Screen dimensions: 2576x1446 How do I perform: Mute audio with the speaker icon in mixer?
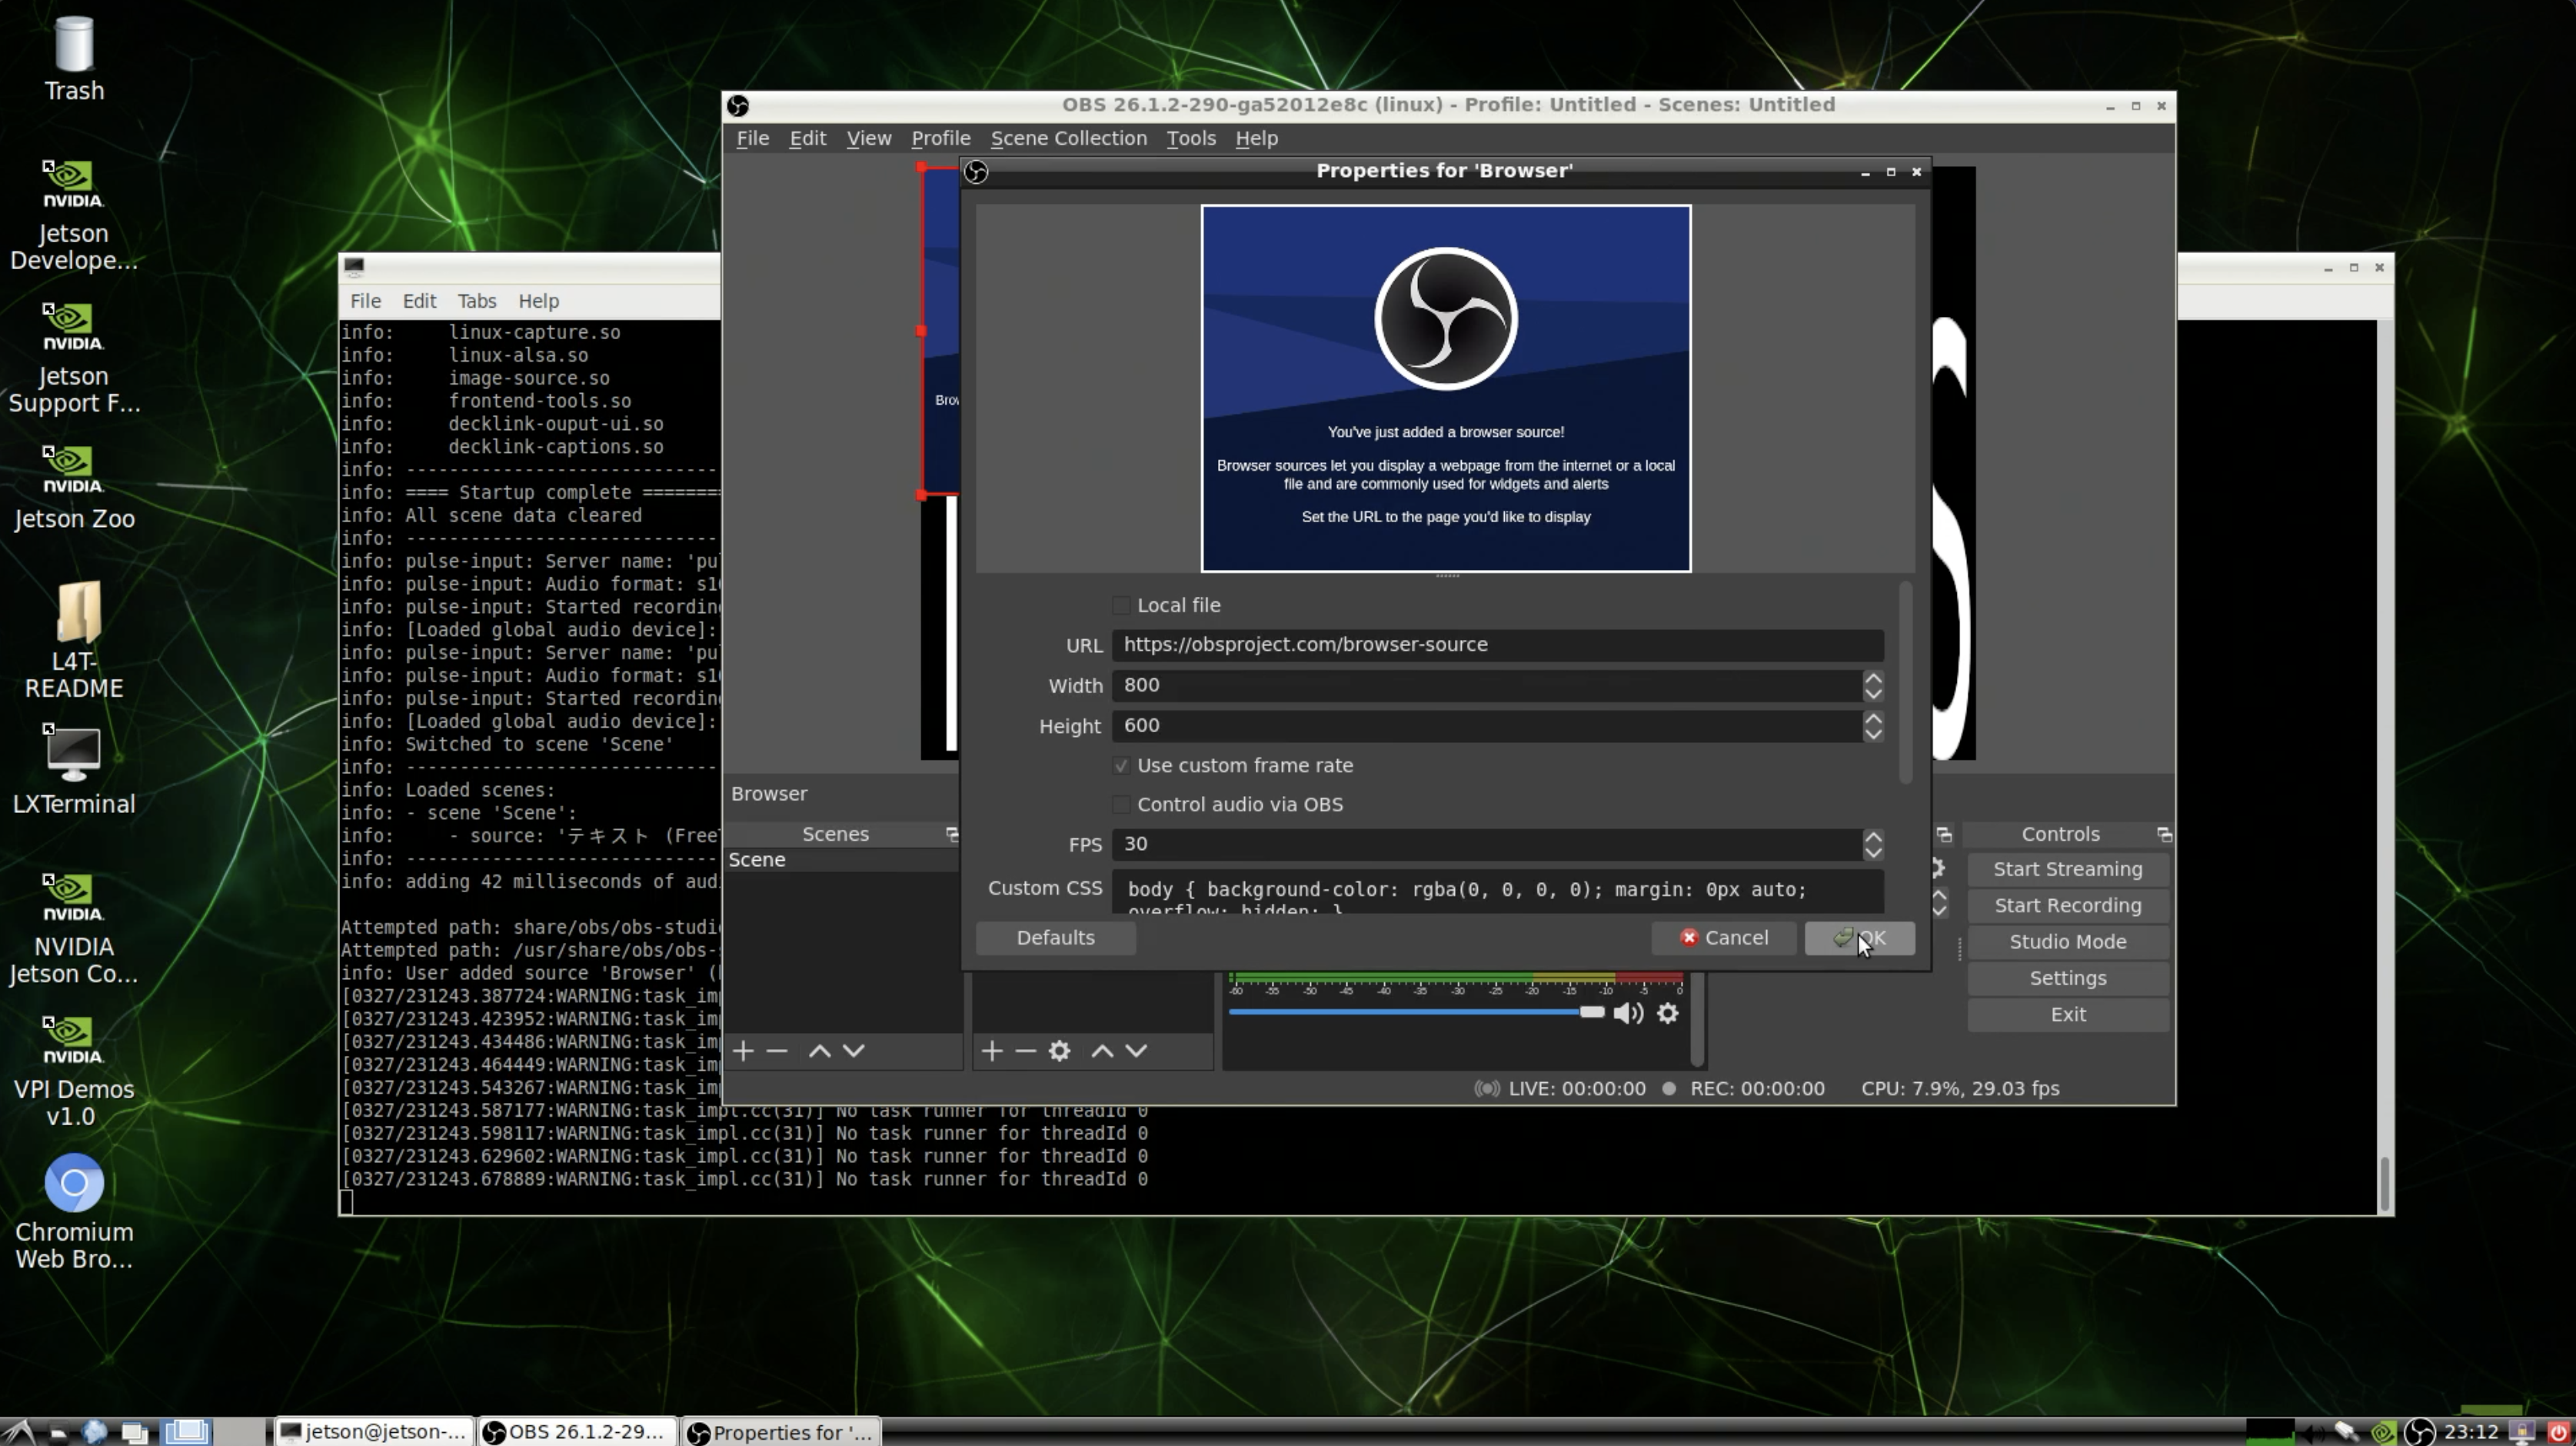pos(1628,1013)
